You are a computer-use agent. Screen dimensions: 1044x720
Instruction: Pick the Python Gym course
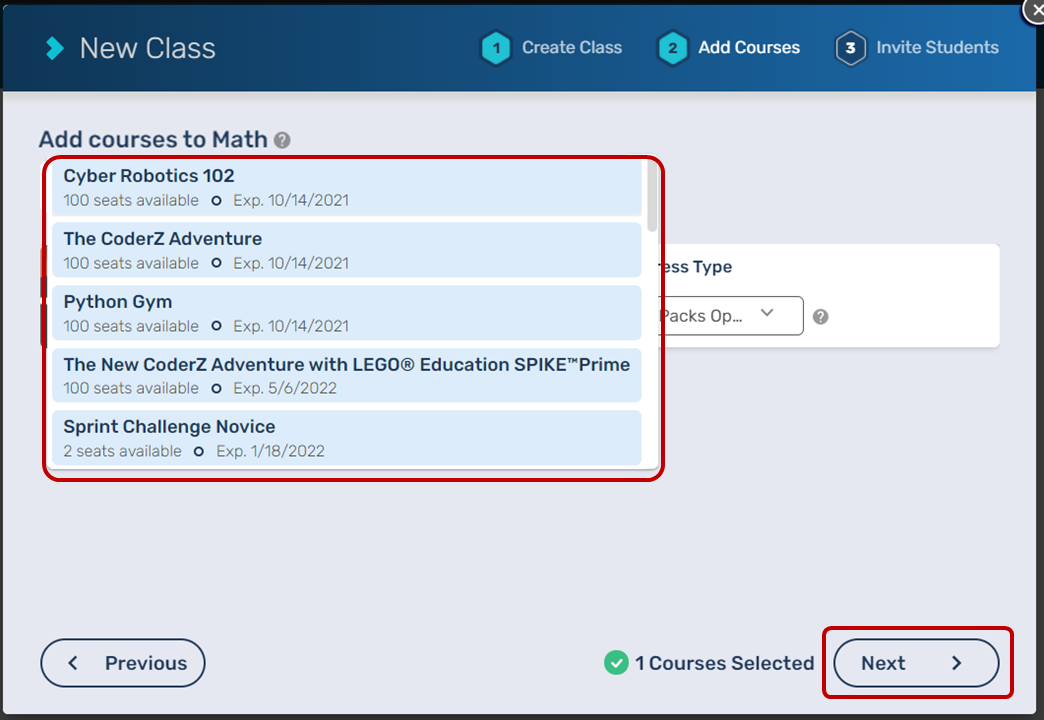347,313
